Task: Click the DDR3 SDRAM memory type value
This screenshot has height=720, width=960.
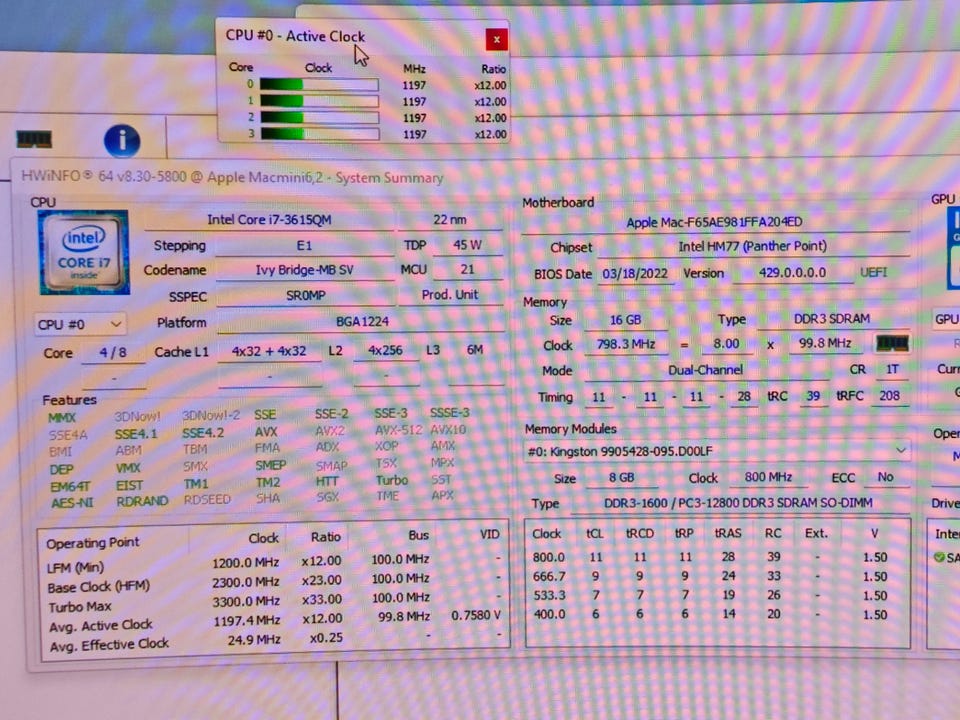Action: pos(832,319)
